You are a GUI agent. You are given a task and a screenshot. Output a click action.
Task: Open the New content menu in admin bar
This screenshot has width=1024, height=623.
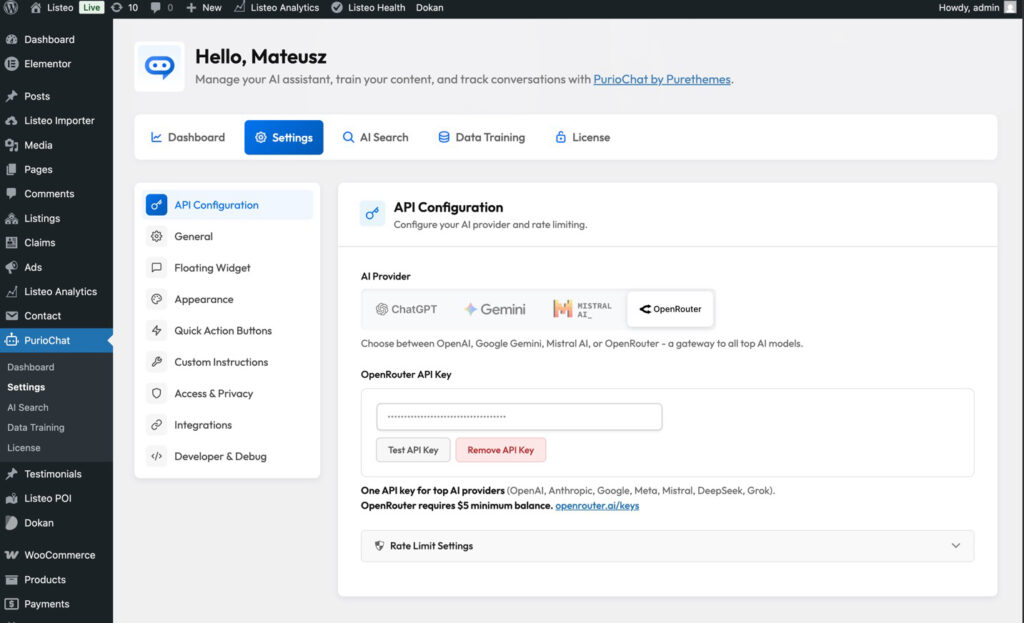(x=204, y=8)
